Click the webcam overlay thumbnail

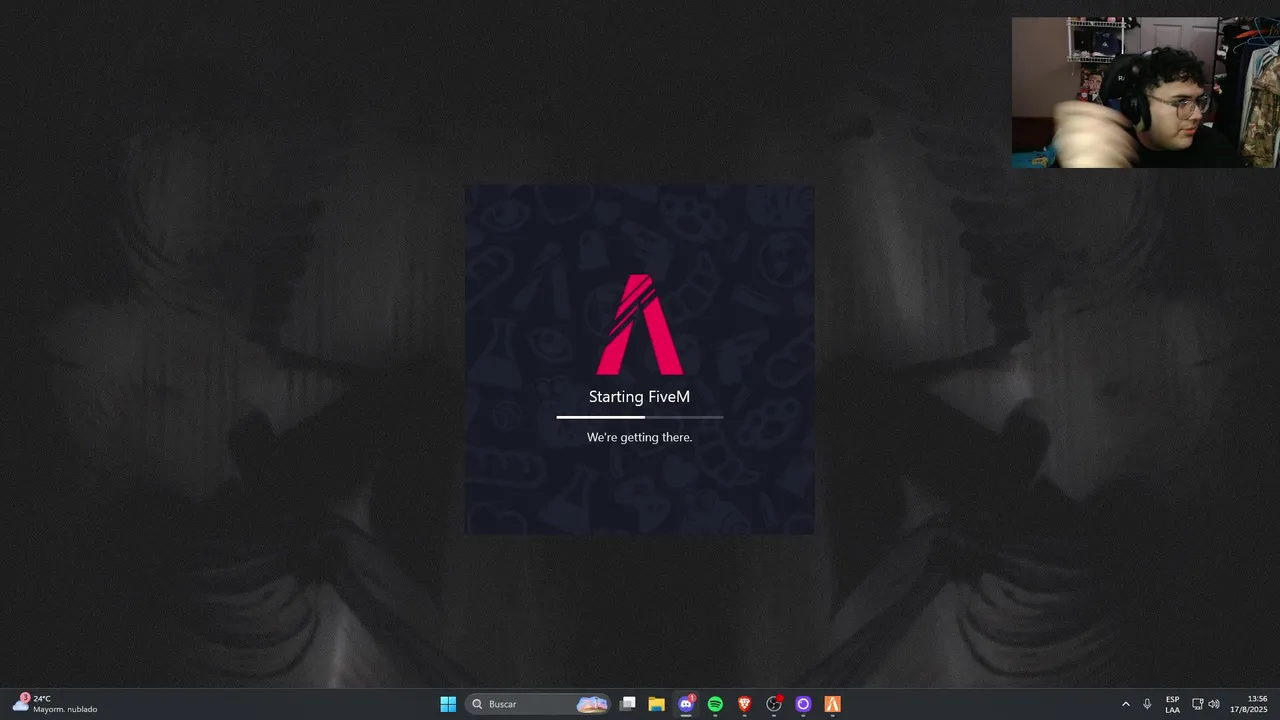click(1145, 92)
